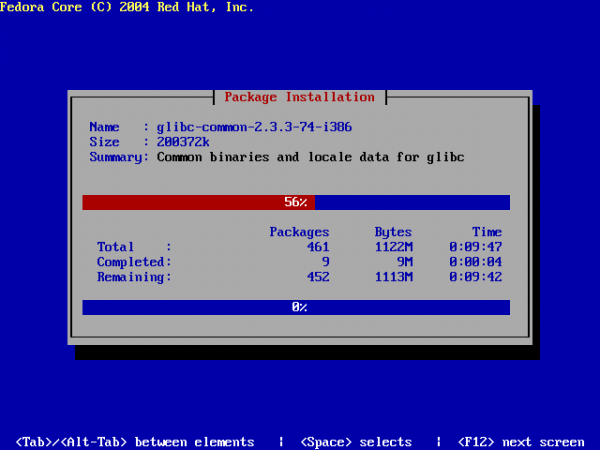Click completed packages value 9
Screen dimensions: 600x450
click(x=325, y=262)
